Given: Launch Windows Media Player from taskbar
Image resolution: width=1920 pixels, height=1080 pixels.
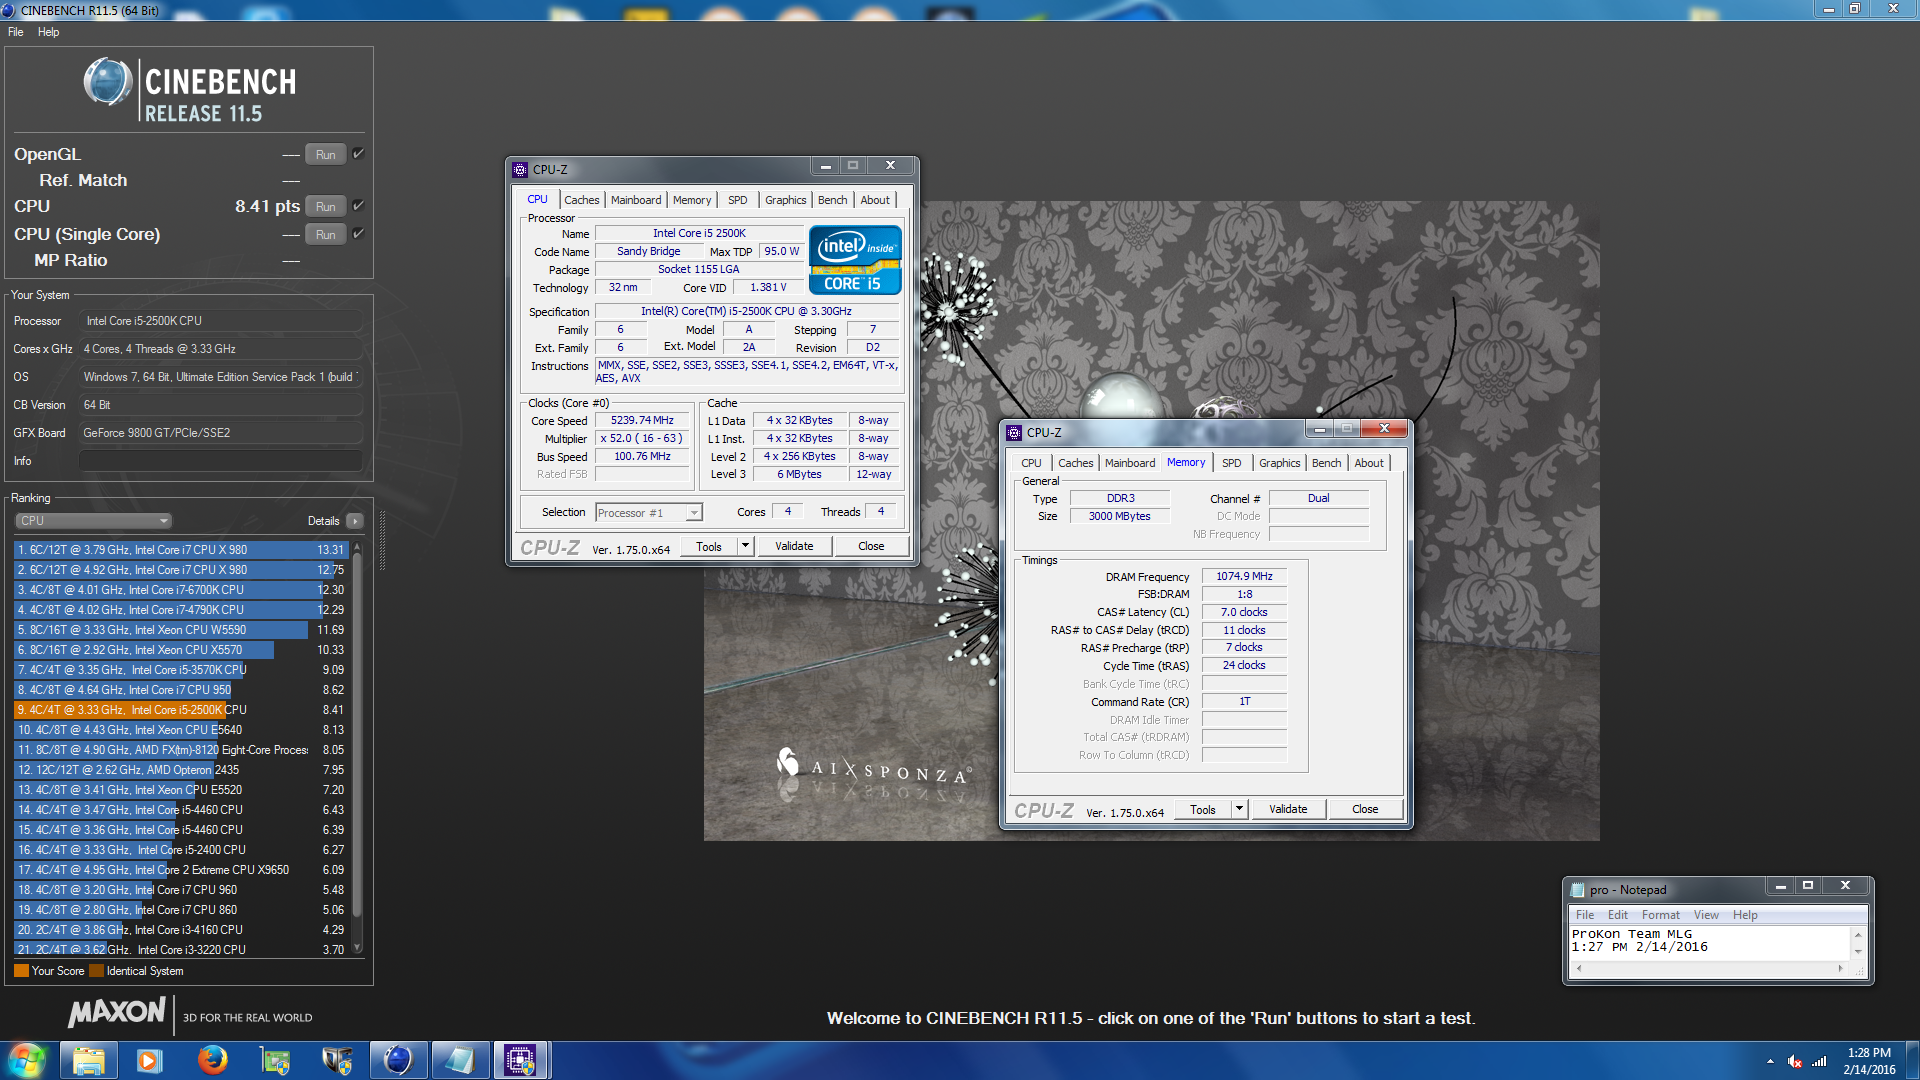Looking at the screenshot, I should [x=149, y=1060].
